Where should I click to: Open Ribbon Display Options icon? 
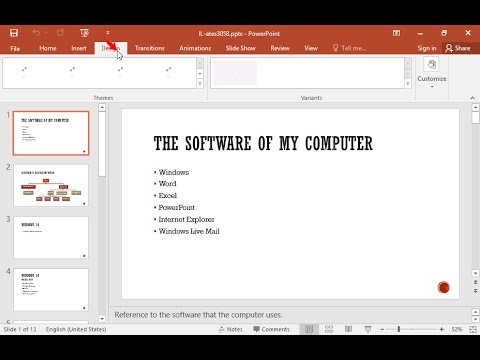396,33
